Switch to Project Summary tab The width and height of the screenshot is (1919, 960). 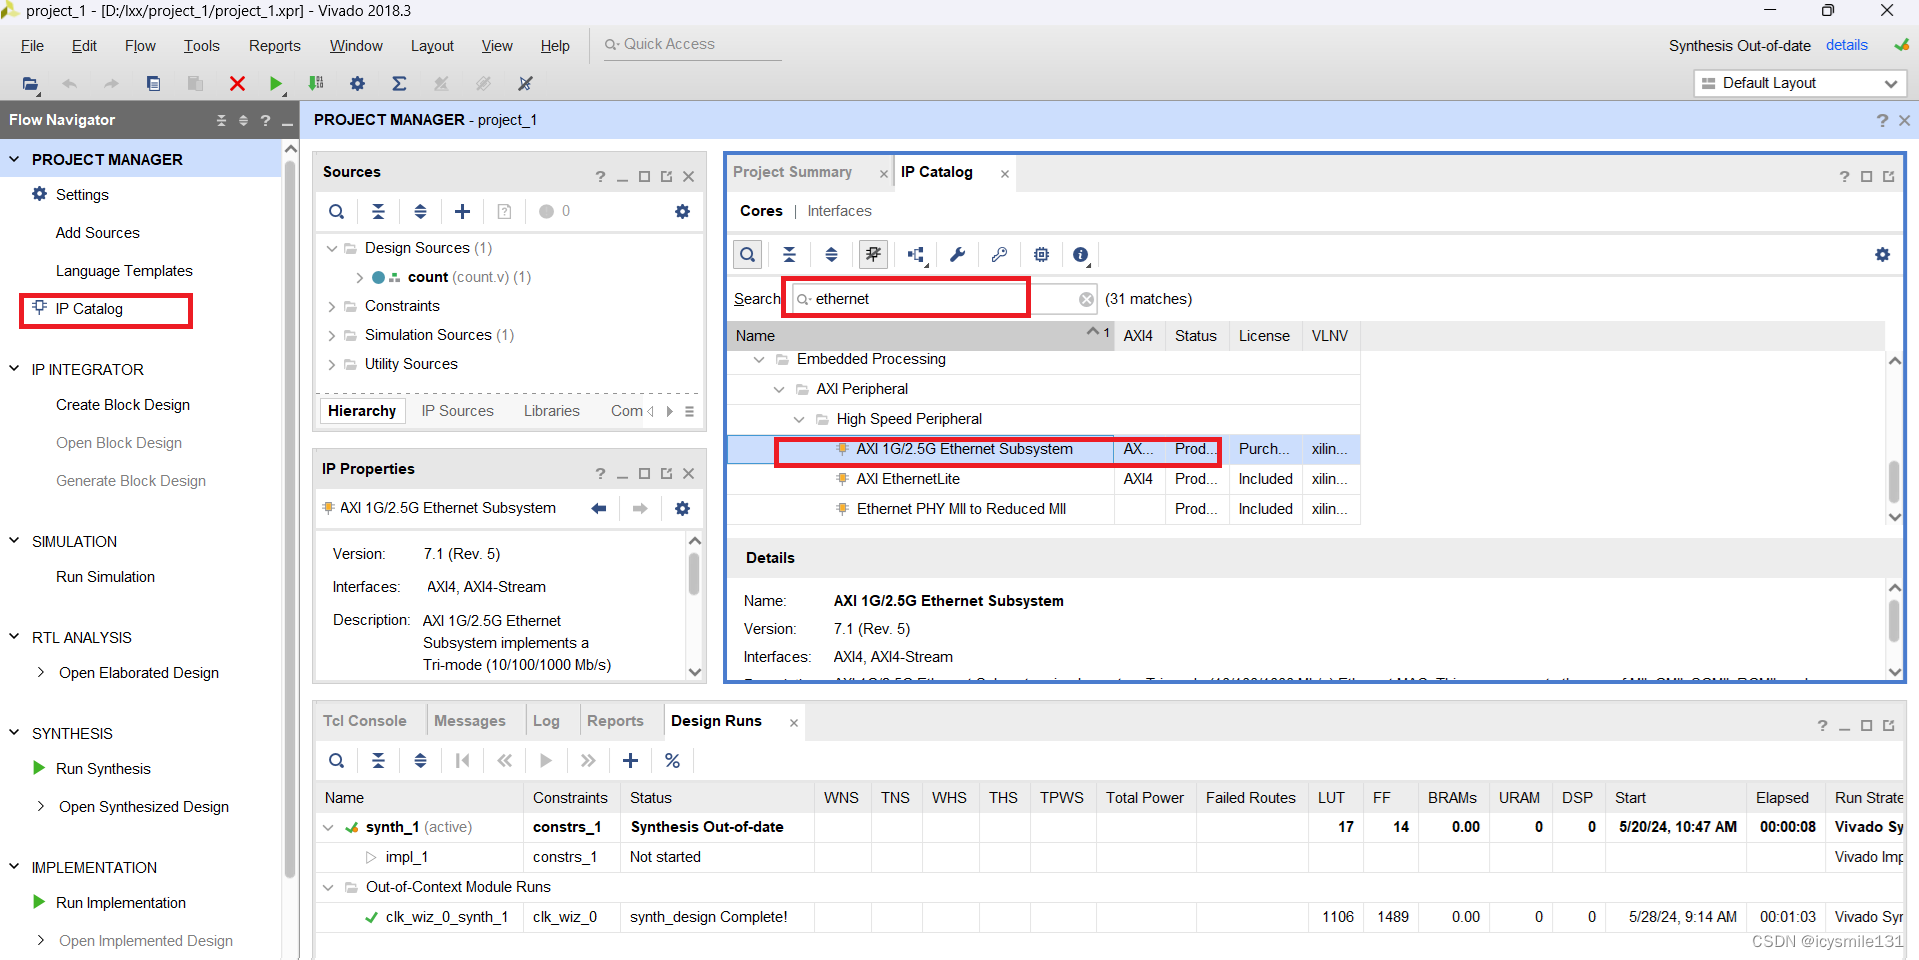coord(792,172)
